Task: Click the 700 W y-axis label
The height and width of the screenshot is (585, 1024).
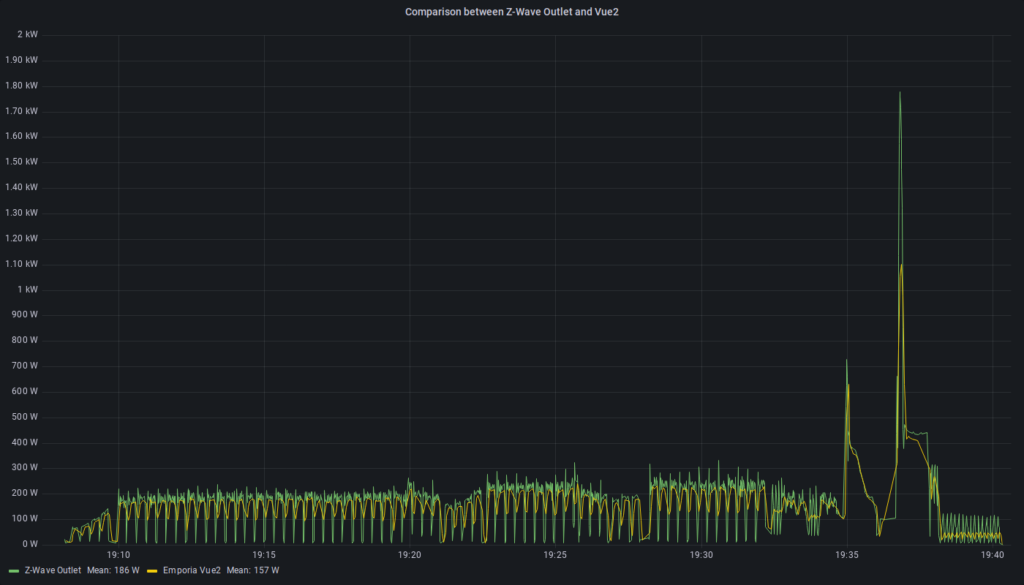Action: 25,366
